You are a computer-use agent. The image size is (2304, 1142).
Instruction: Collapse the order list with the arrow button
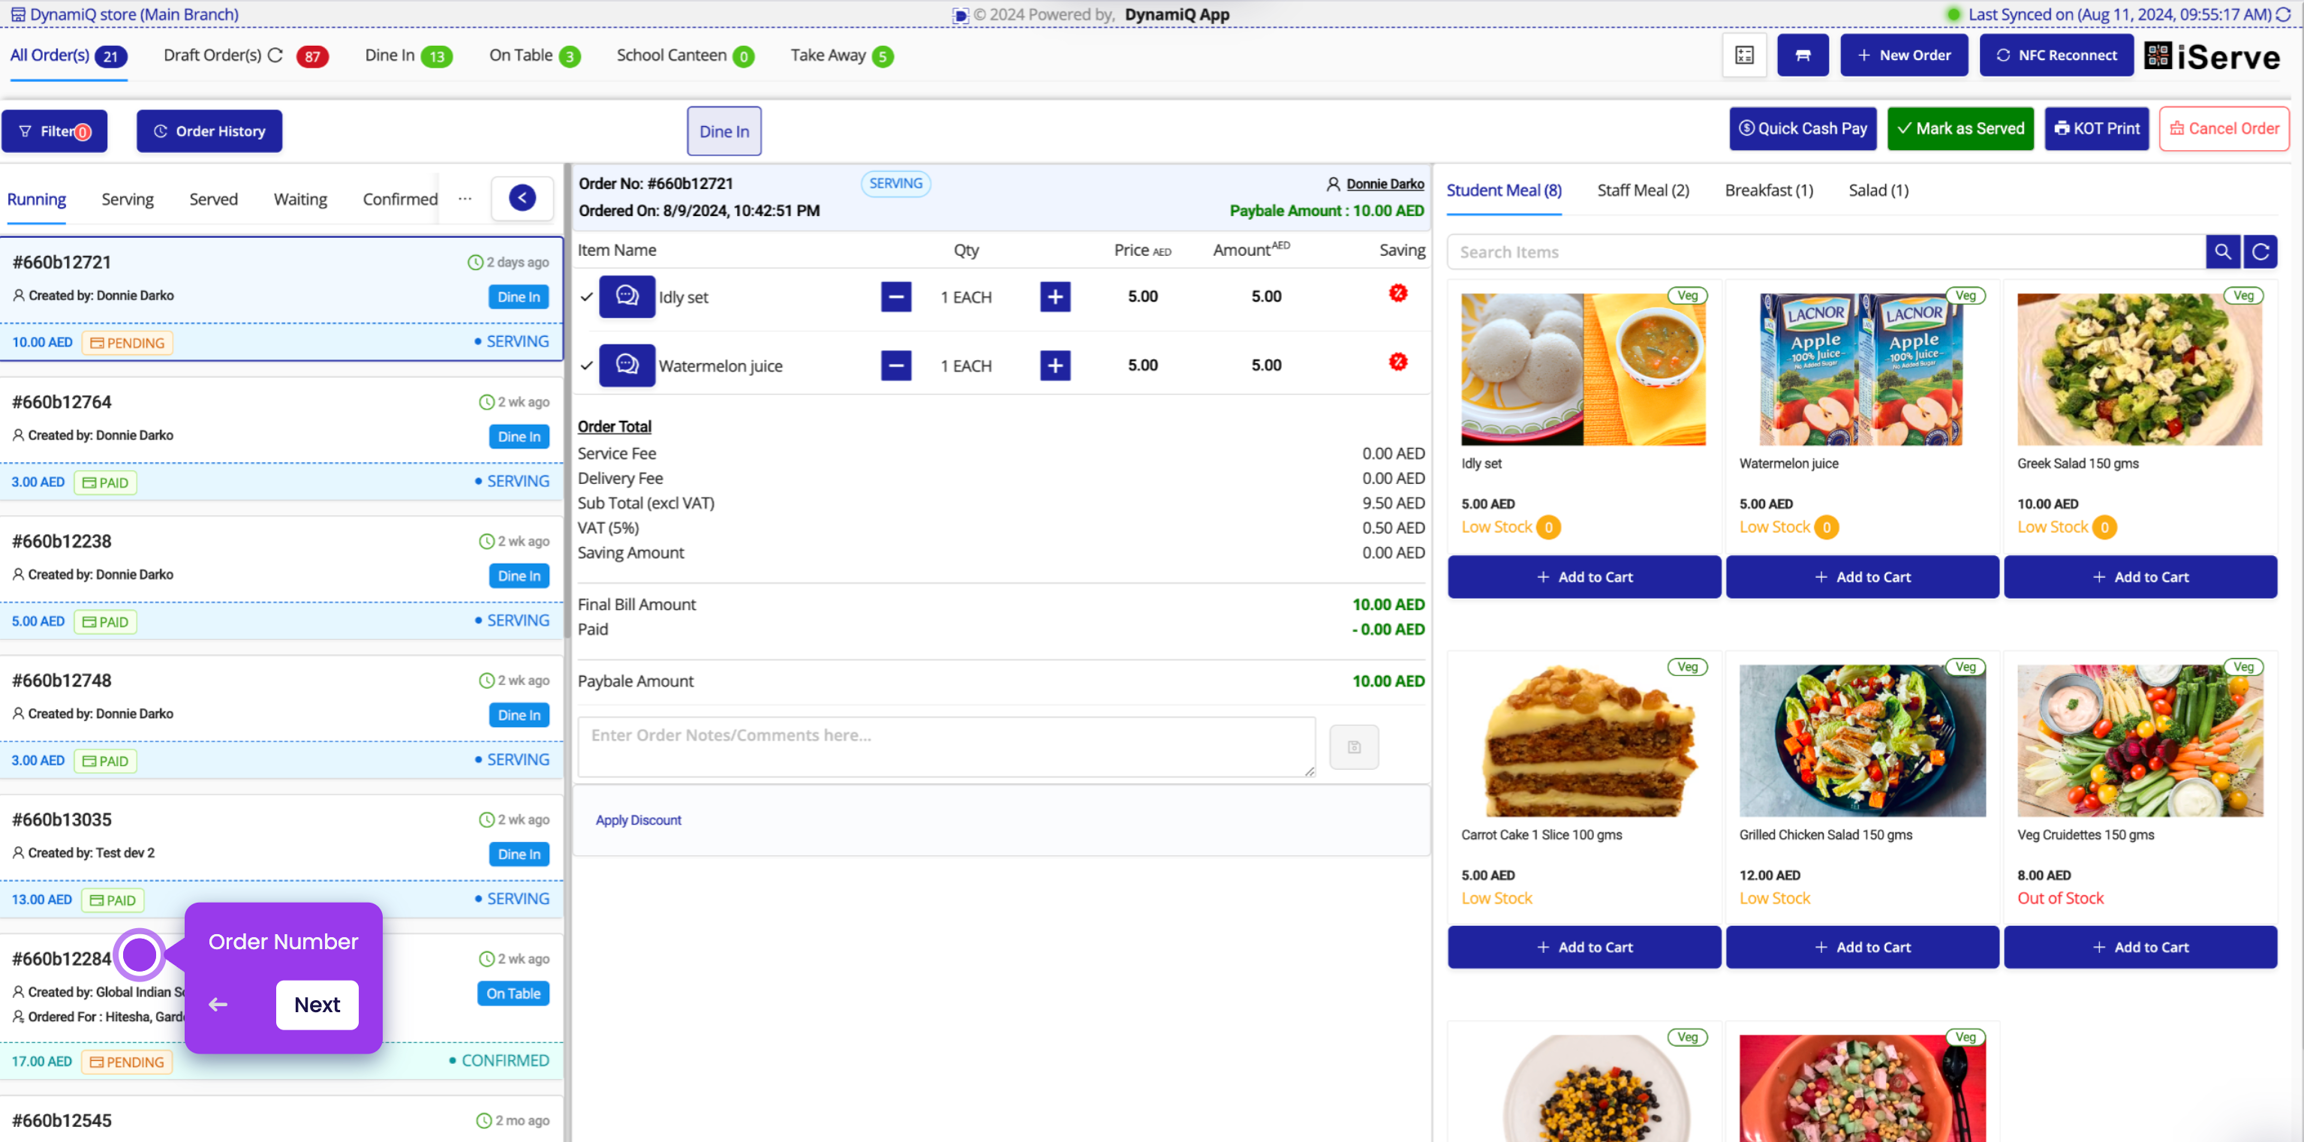(x=522, y=198)
